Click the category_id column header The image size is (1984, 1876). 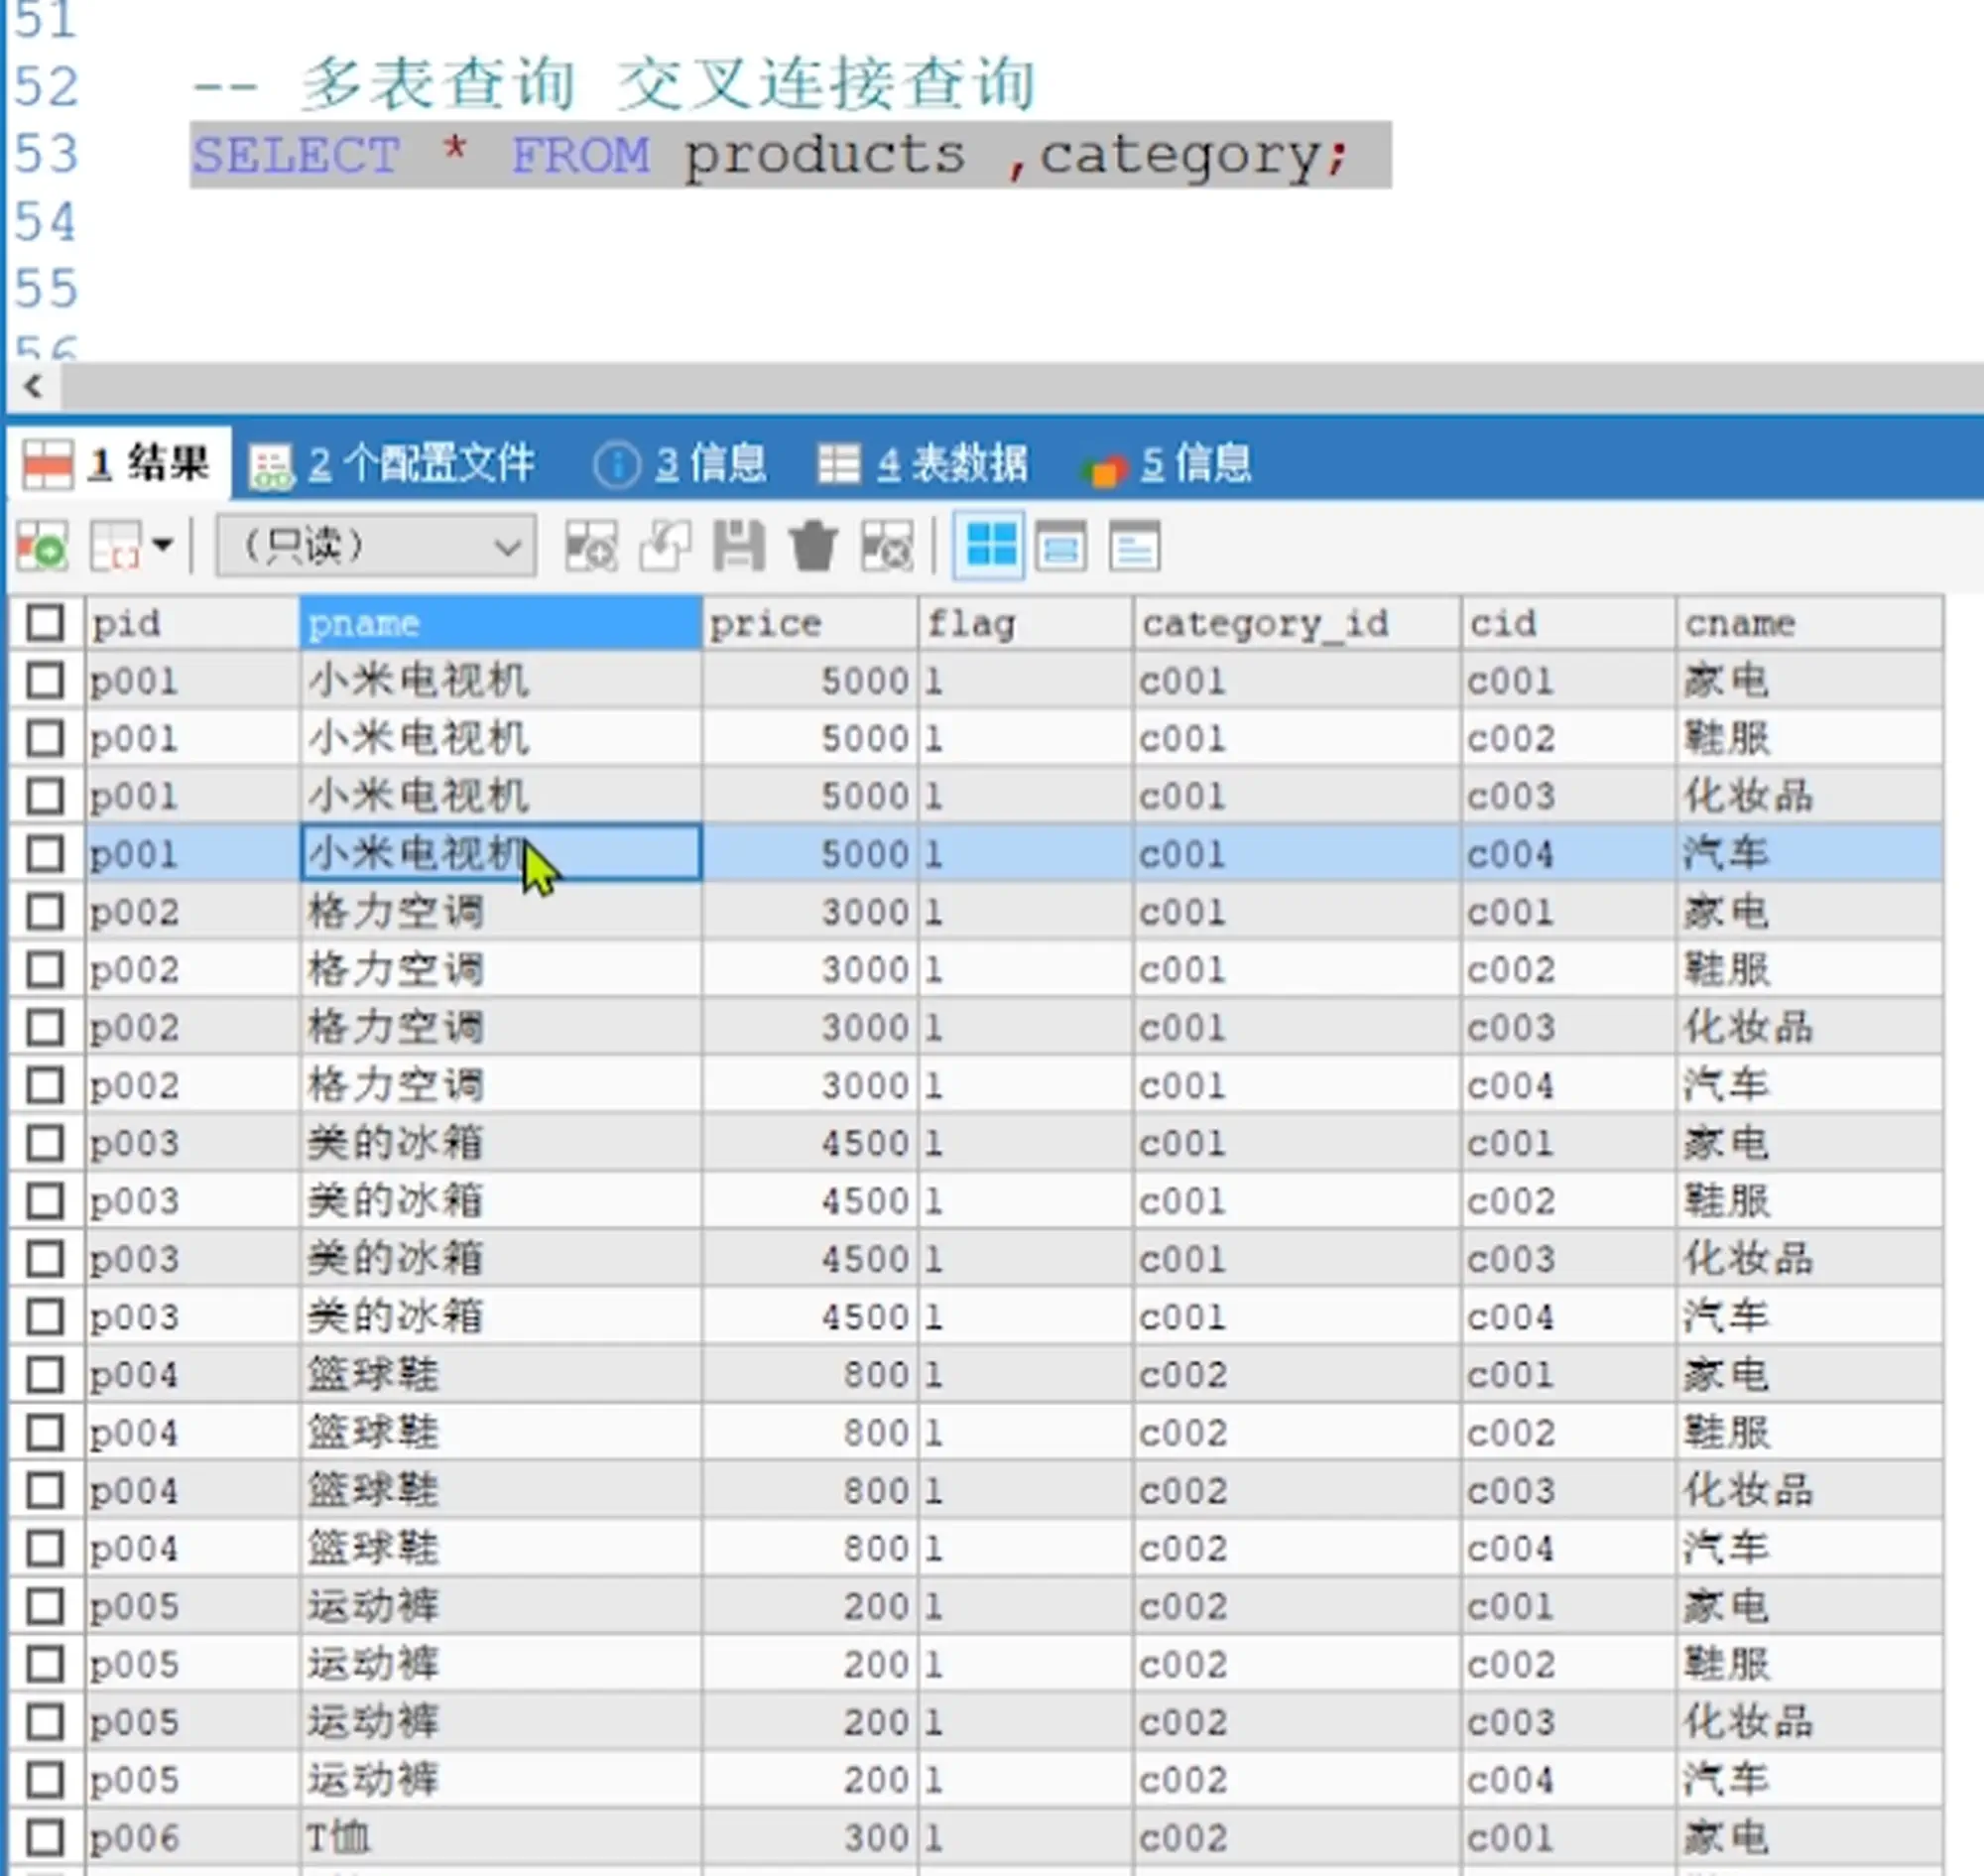[1297, 623]
